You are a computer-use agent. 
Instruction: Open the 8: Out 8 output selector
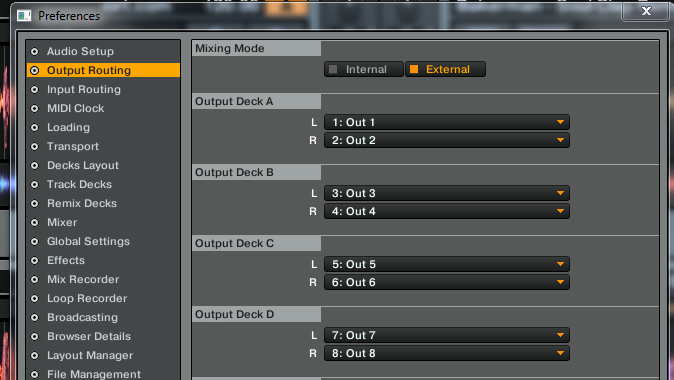click(x=447, y=353)
